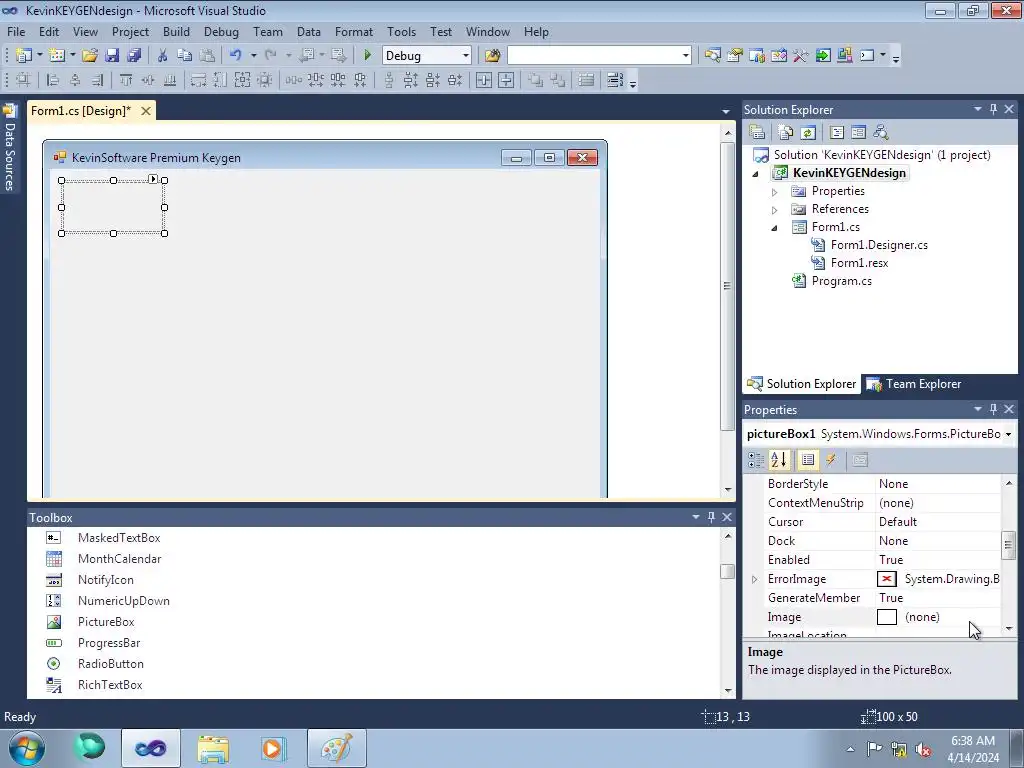Screen dimensions: 1024x768
Task: Expand the Properties node in Solution Explorer
Action: 775,192
